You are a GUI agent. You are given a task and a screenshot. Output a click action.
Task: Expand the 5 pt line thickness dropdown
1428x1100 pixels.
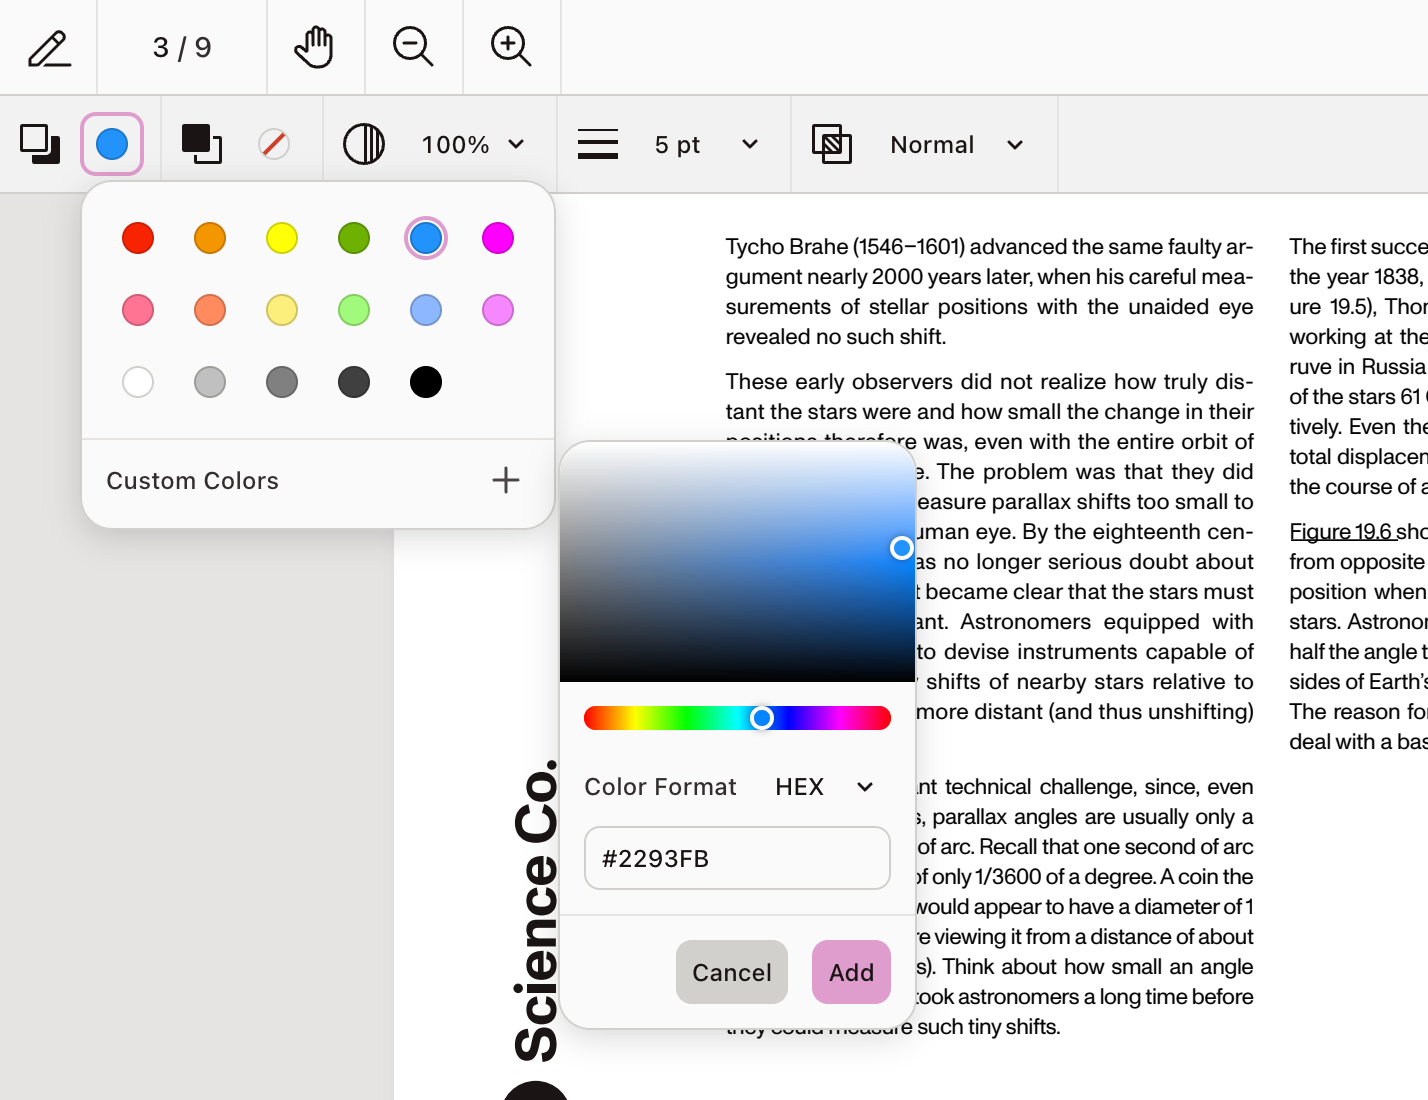[703, 144]
